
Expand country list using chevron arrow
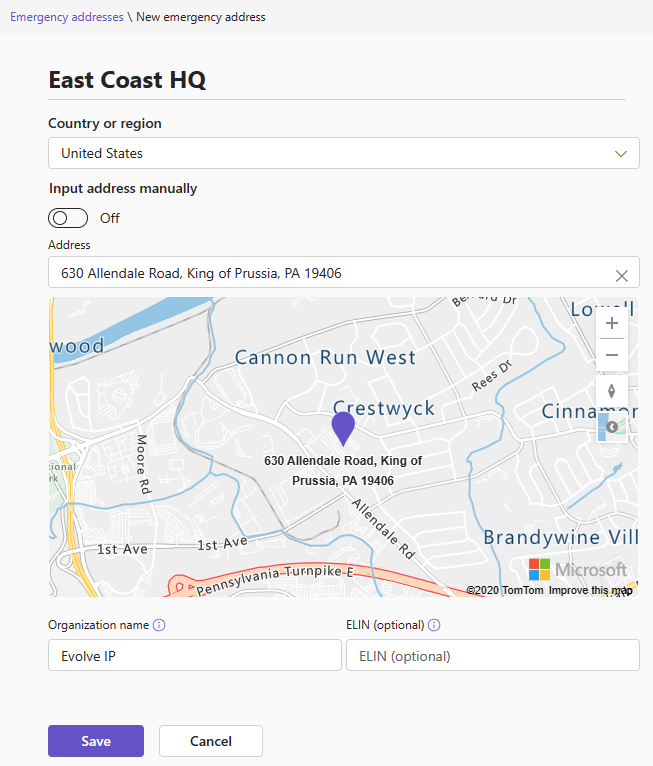621,154
